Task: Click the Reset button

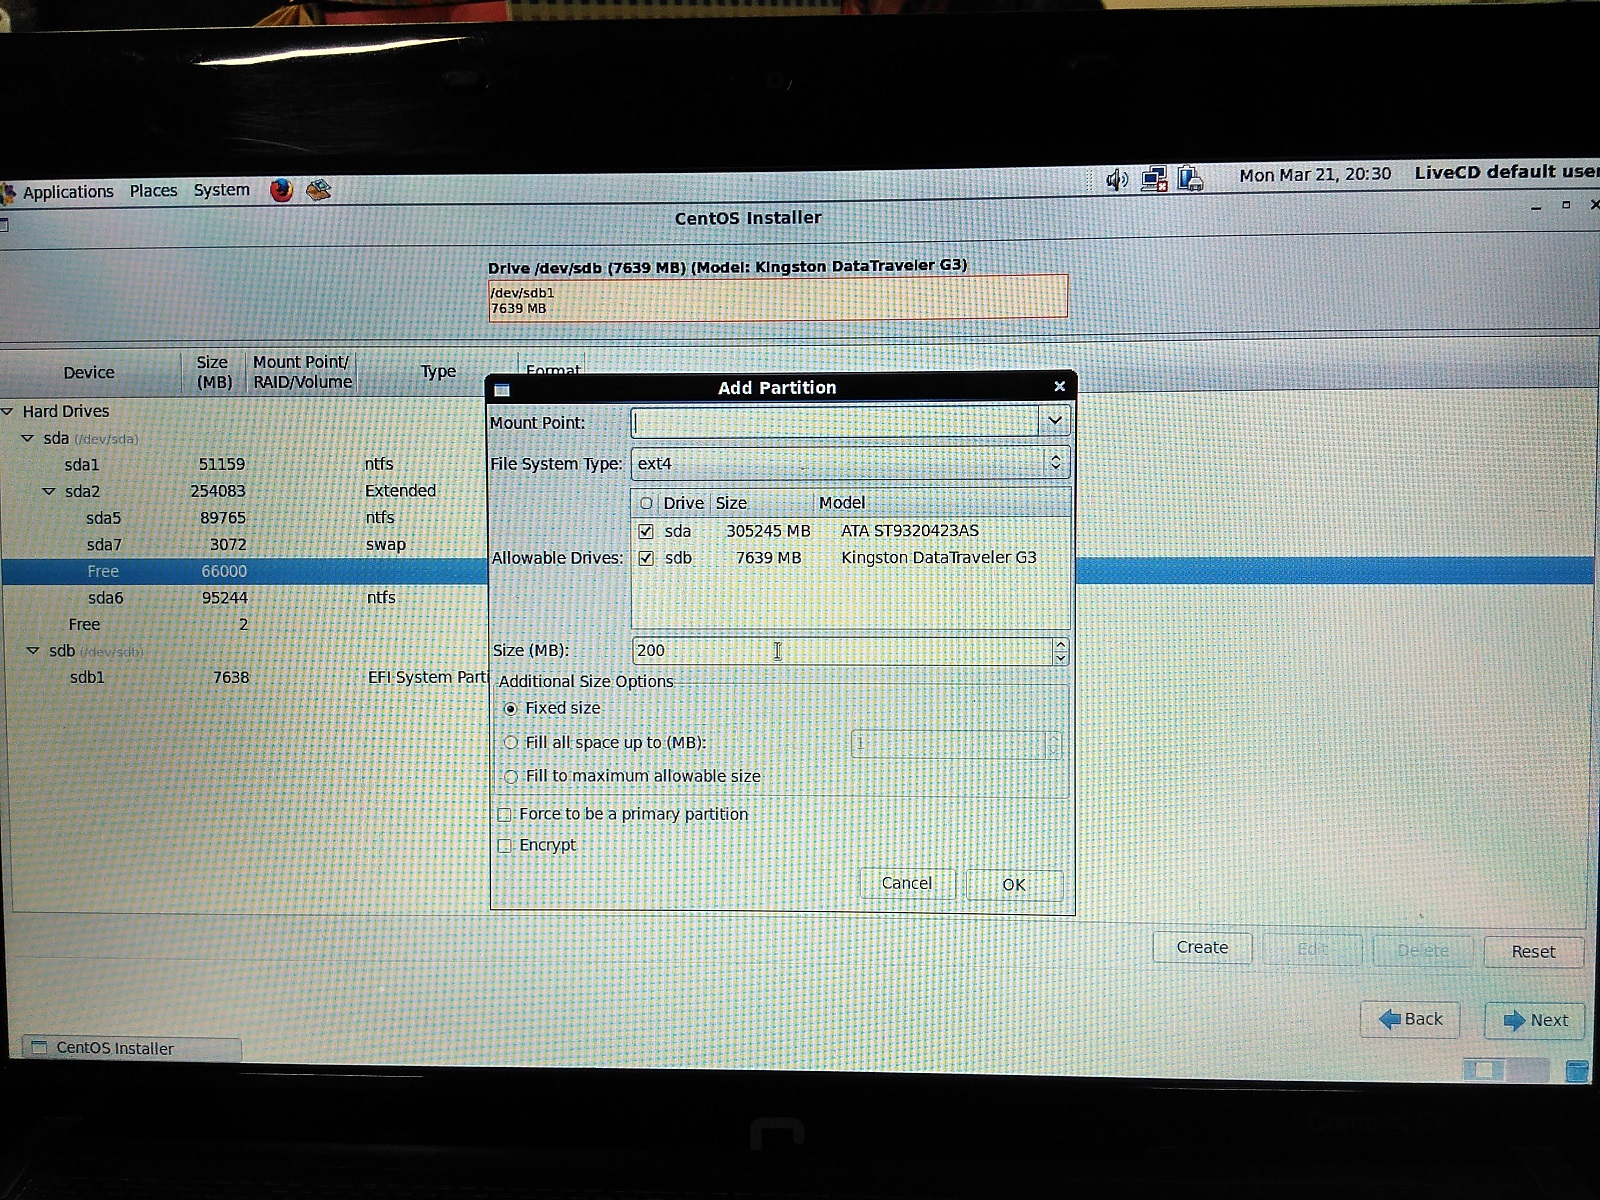Action: (1533, 951)
